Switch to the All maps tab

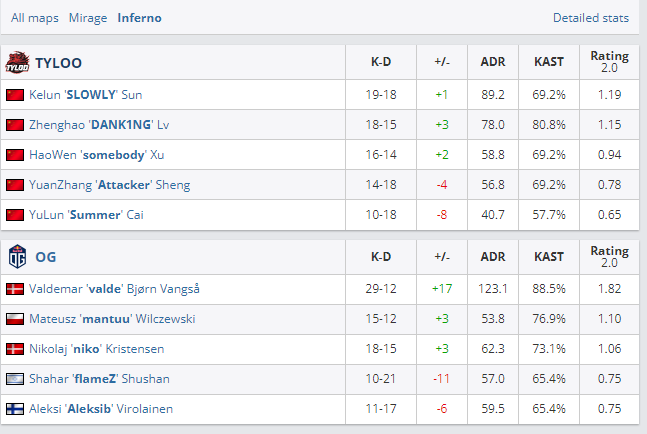click(35, 18)
